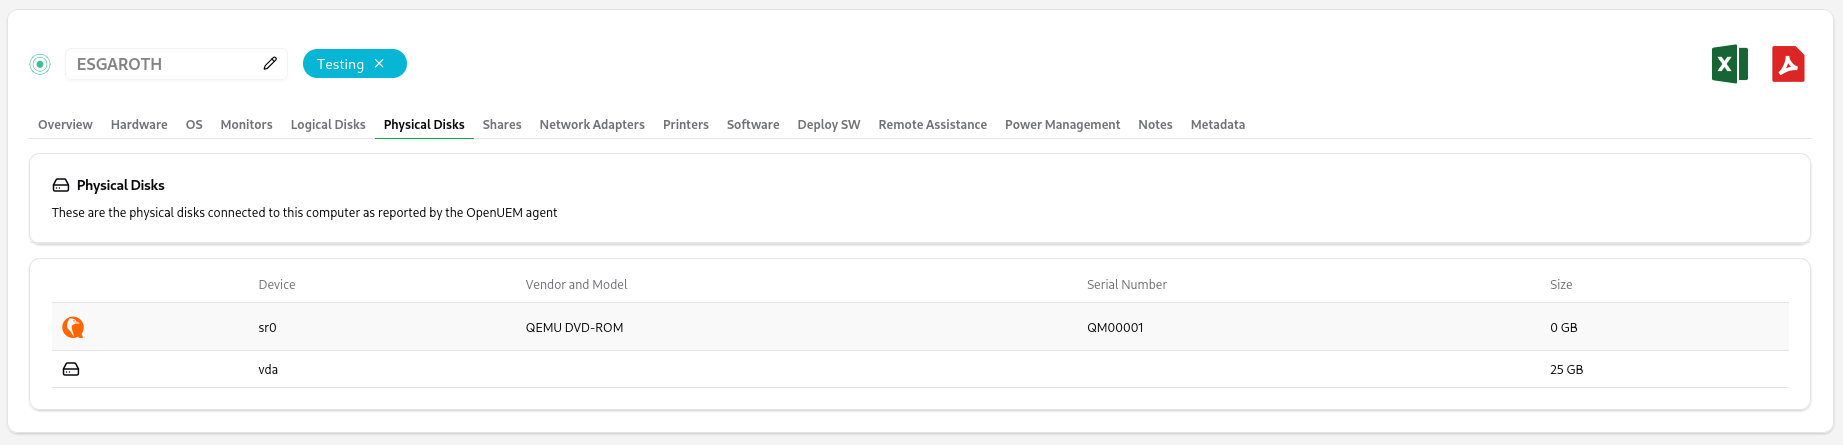1843x445 pixels.
Task: Click the hard disk icon for vda
Action: 71,369
